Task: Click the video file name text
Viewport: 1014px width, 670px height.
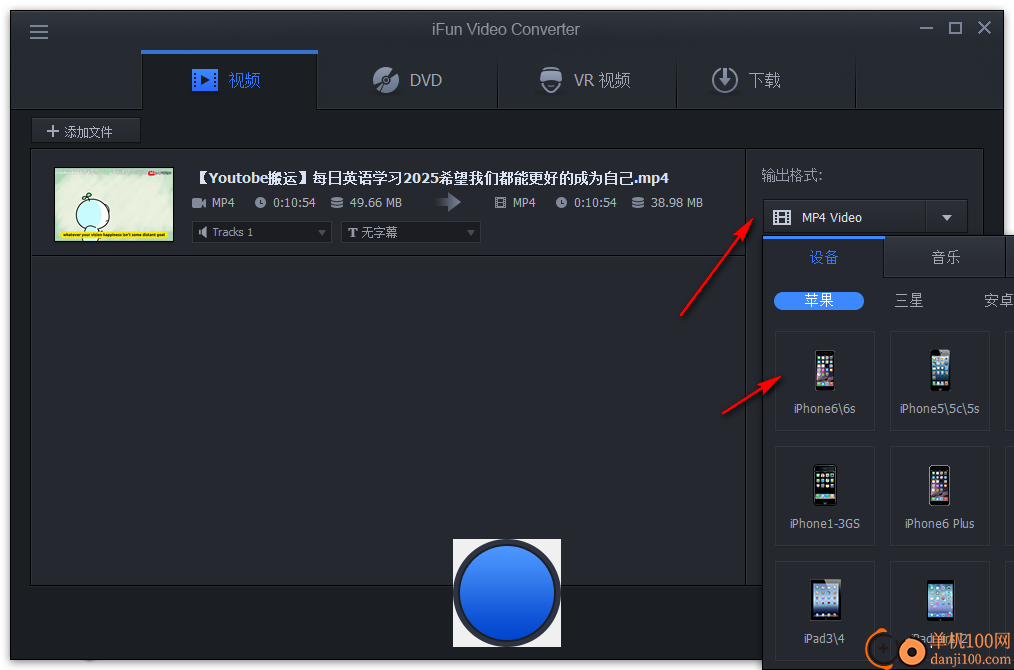Action: pos(432,178)
